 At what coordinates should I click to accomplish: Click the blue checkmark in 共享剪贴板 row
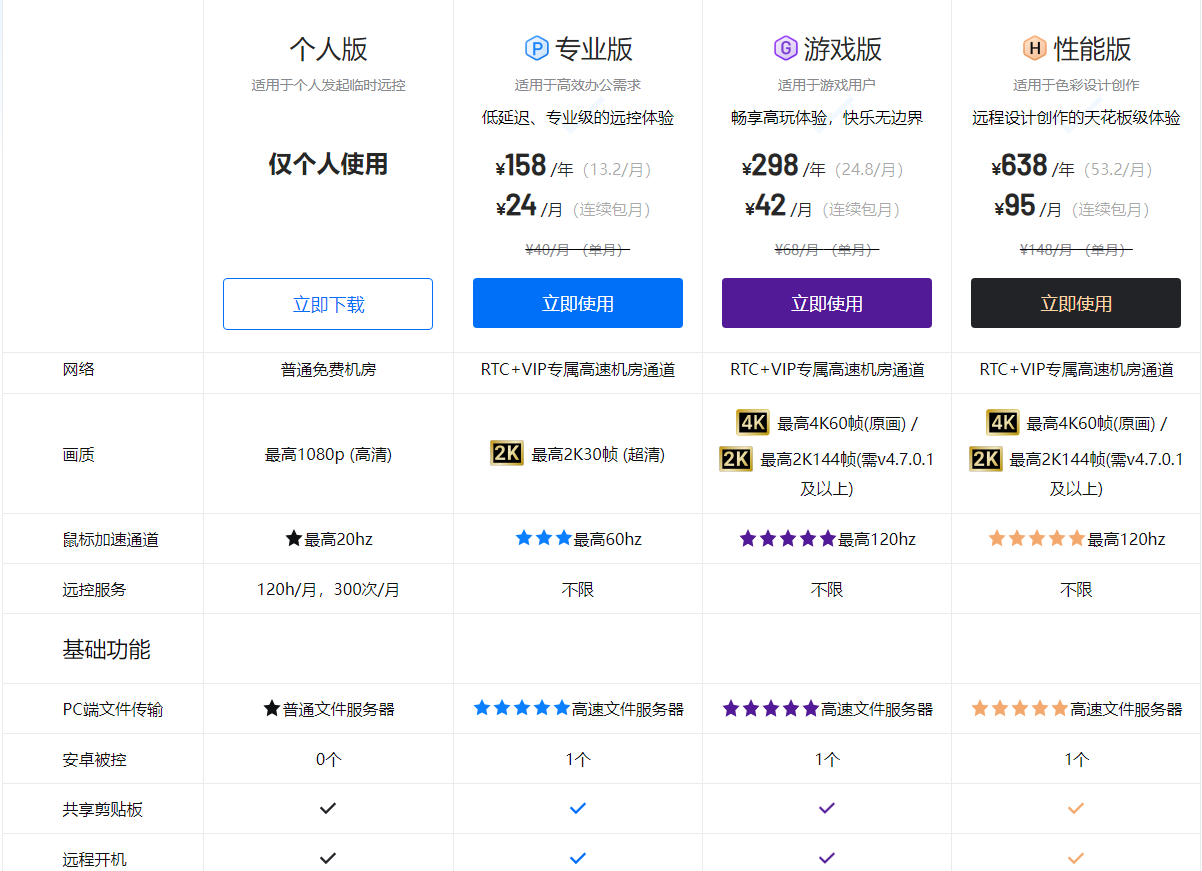point(577,808)
